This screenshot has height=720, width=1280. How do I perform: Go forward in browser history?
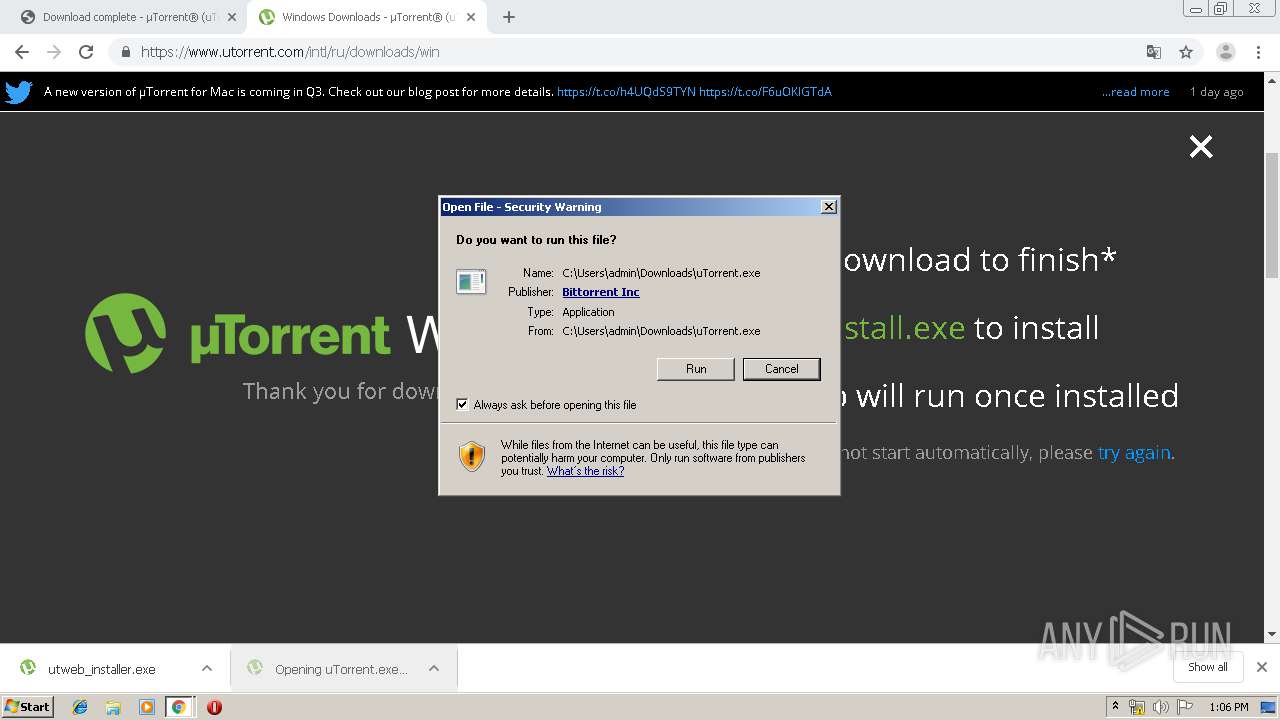[54, 52]
